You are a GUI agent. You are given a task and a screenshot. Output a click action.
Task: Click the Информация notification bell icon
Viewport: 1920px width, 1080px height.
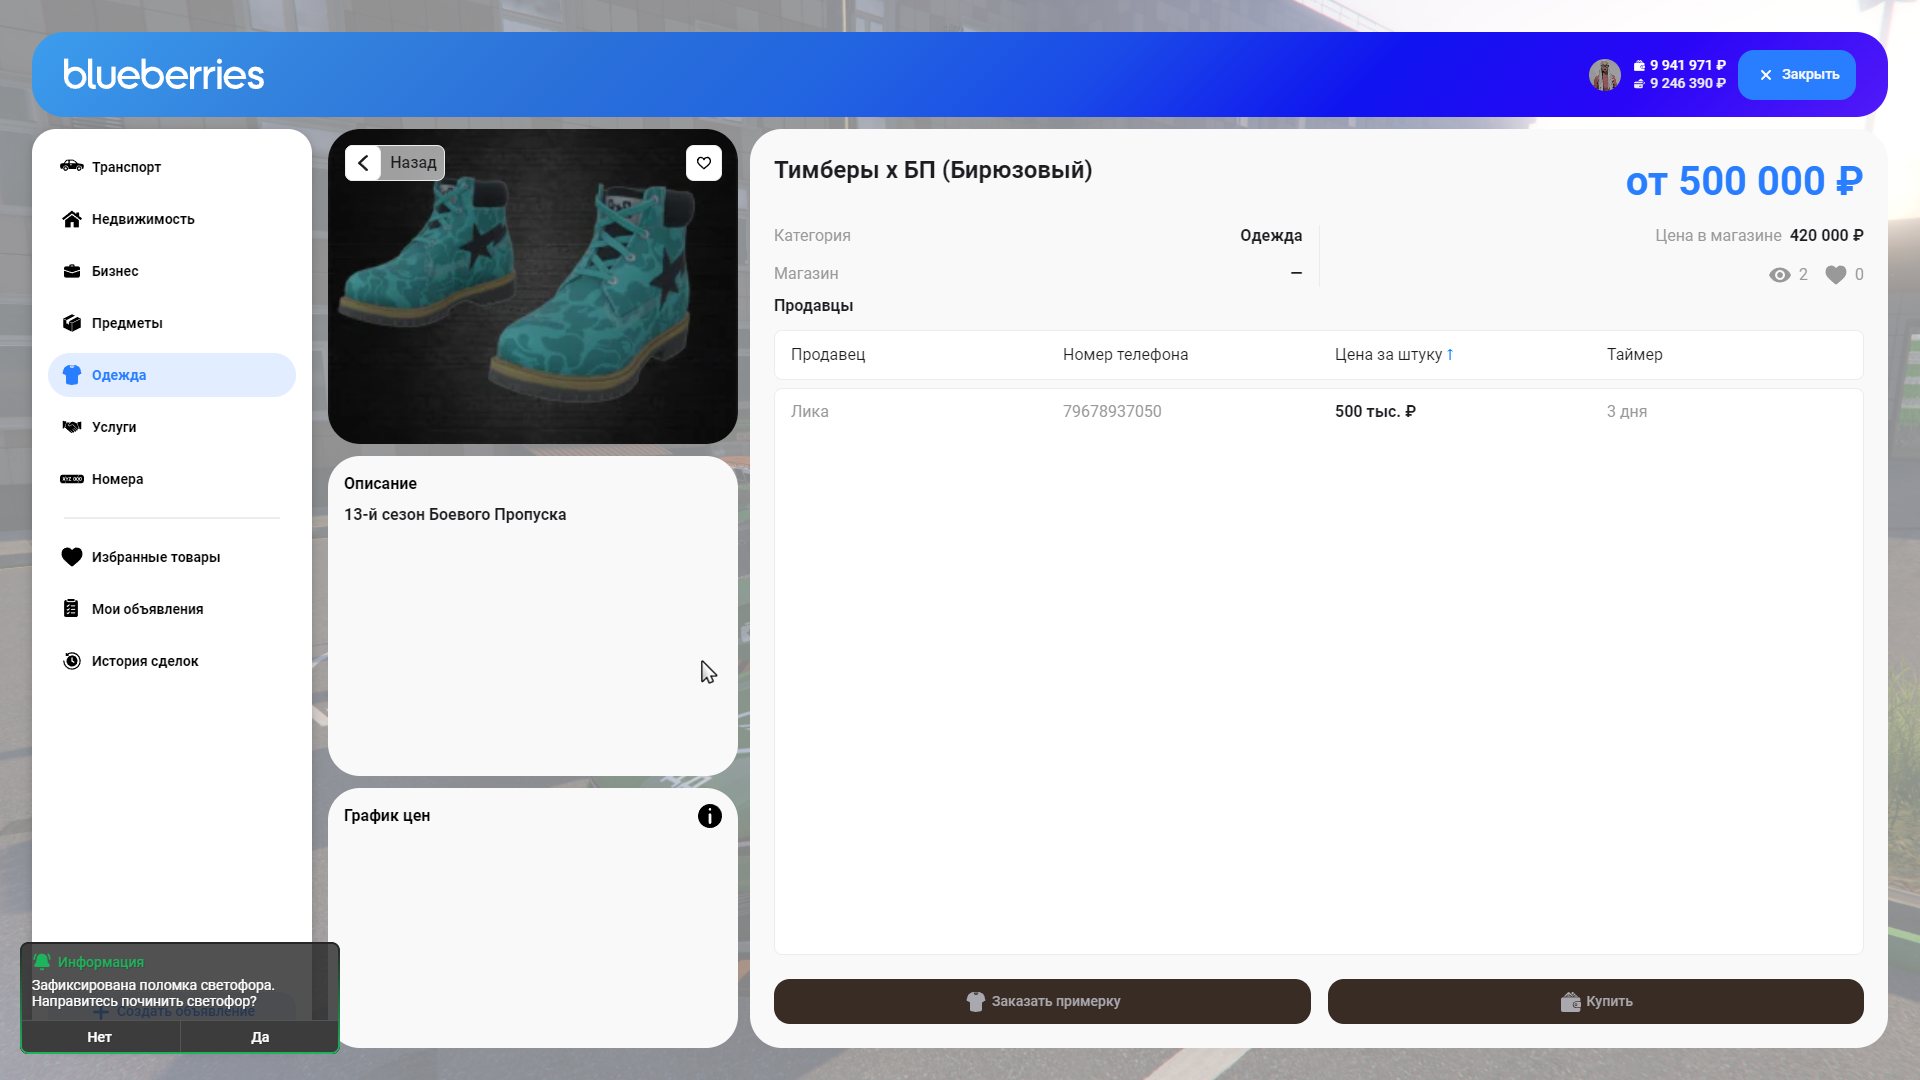coord(42,962)
